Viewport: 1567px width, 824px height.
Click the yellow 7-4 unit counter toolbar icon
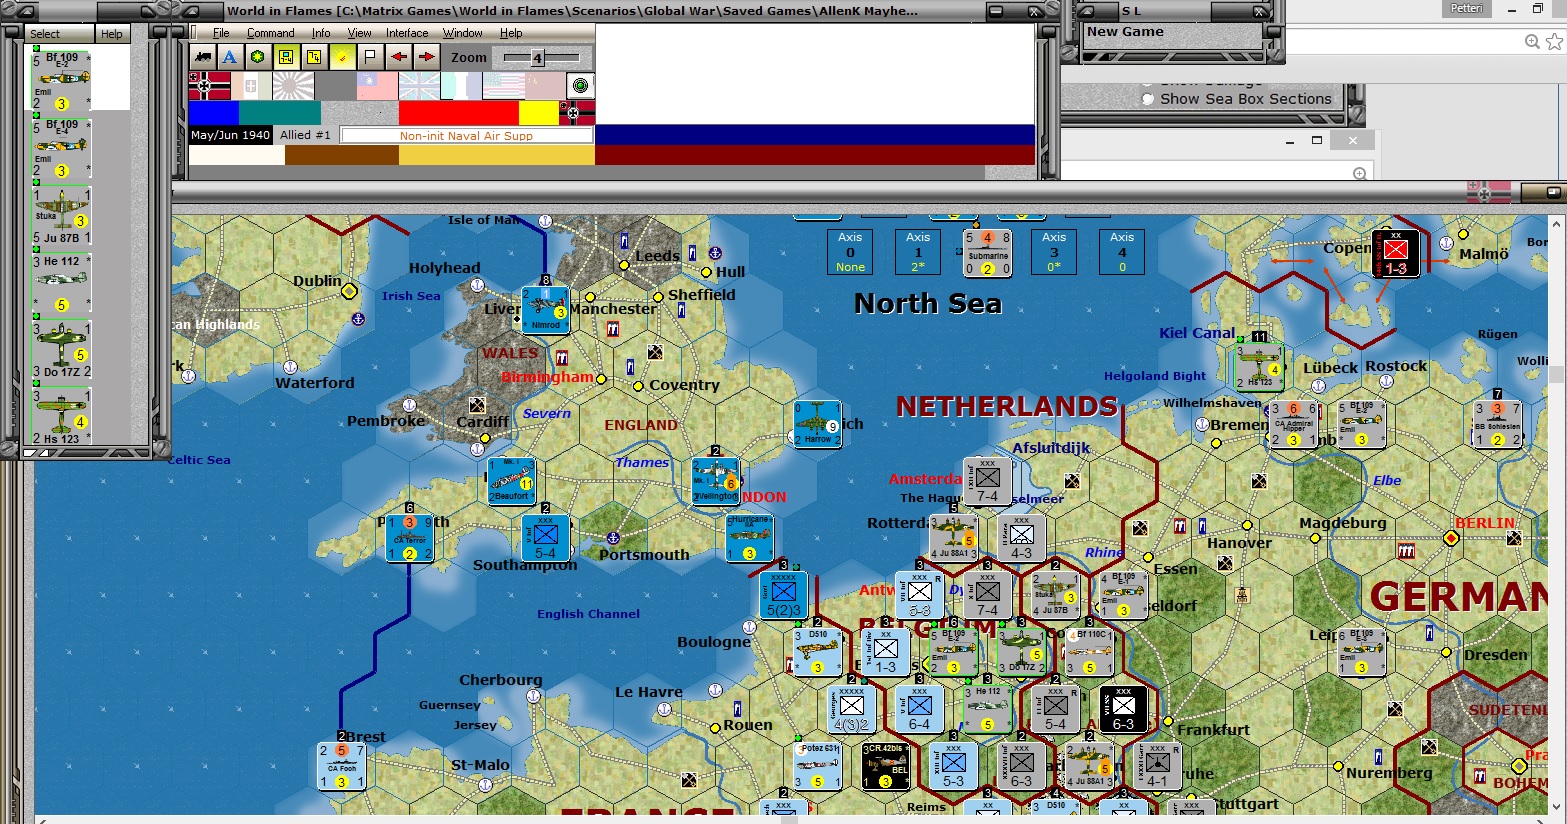tap(286, 57)
